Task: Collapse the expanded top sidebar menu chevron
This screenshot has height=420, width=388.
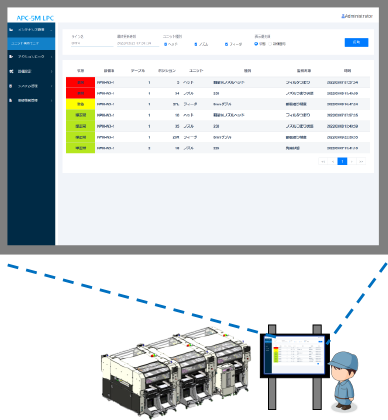Action: coord(51,30)
